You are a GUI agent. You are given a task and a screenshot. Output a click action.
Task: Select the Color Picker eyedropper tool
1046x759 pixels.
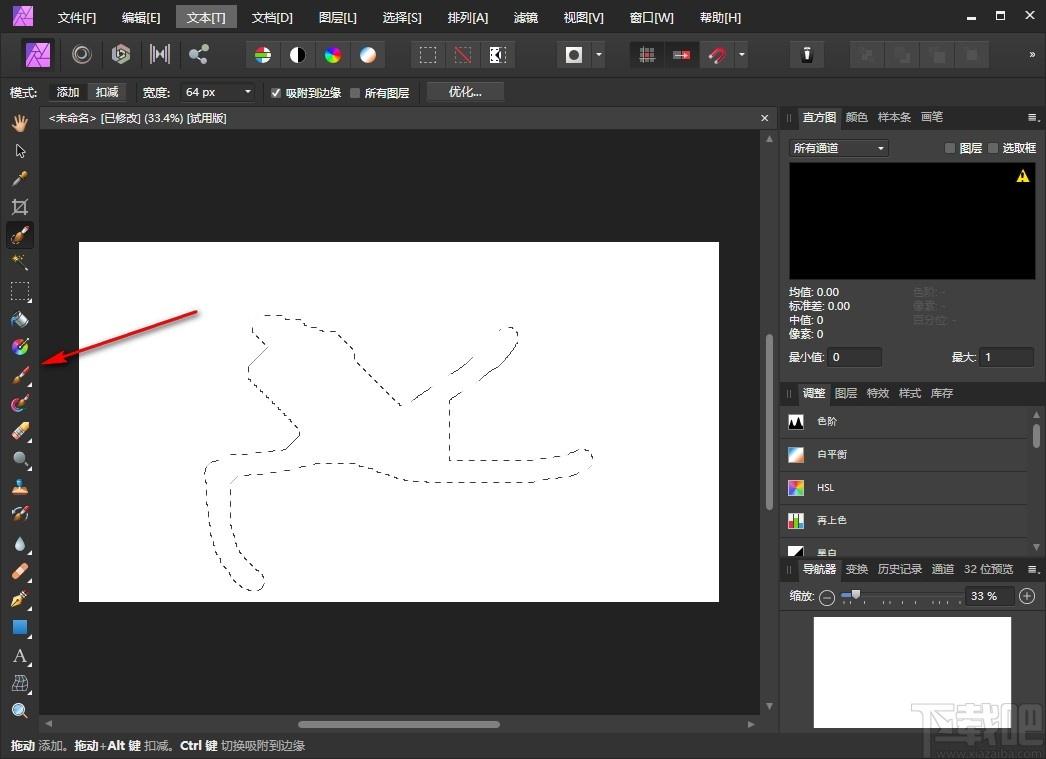(20, 179)
